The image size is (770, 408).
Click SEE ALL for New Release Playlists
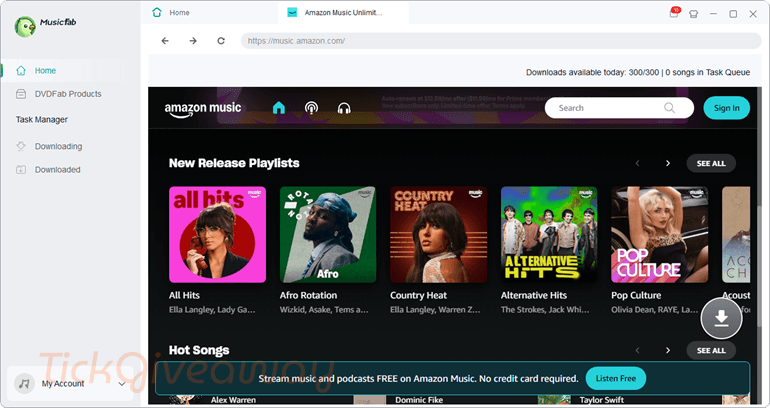pos(711,163)
